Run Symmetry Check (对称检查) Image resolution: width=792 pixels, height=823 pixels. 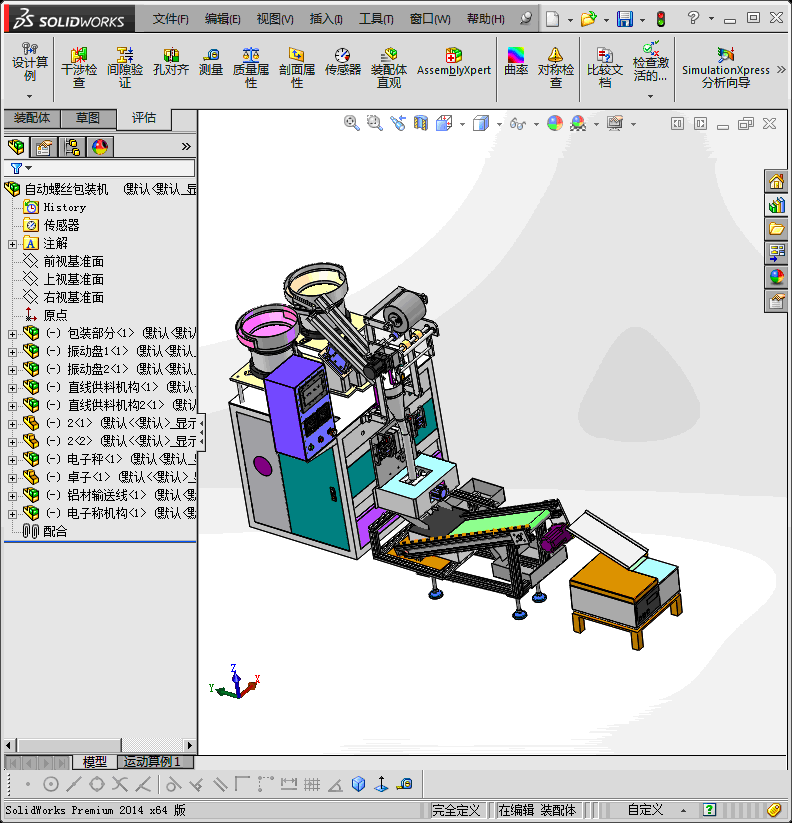tap(556, 68)
